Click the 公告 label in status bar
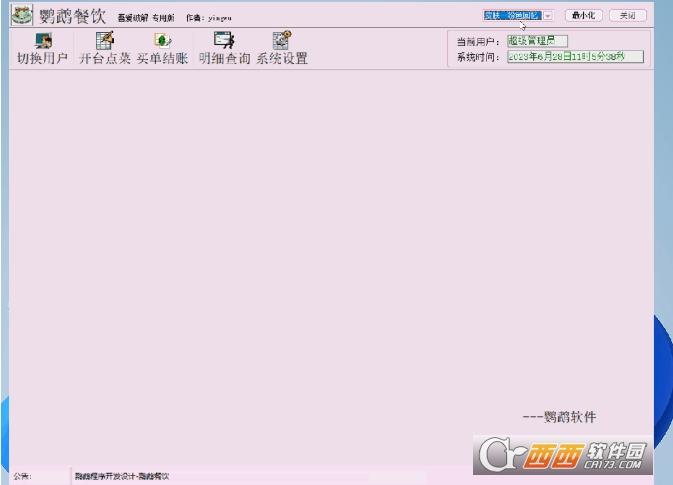 (22, 476)
